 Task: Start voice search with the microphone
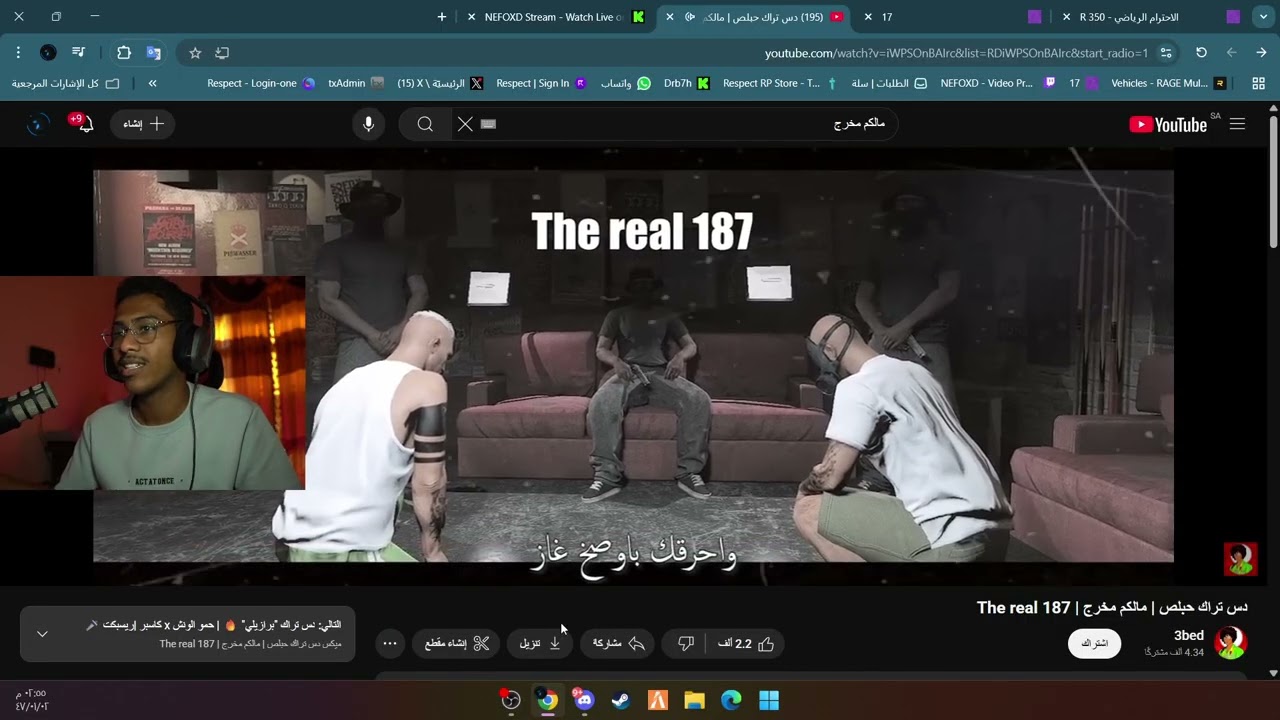tap(369, 124)
